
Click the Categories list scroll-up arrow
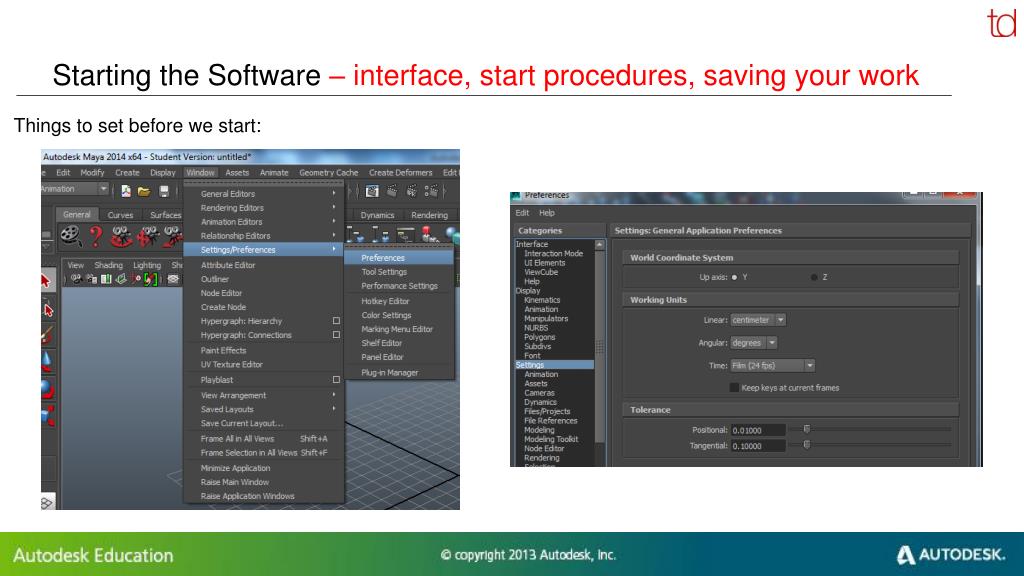600,245
